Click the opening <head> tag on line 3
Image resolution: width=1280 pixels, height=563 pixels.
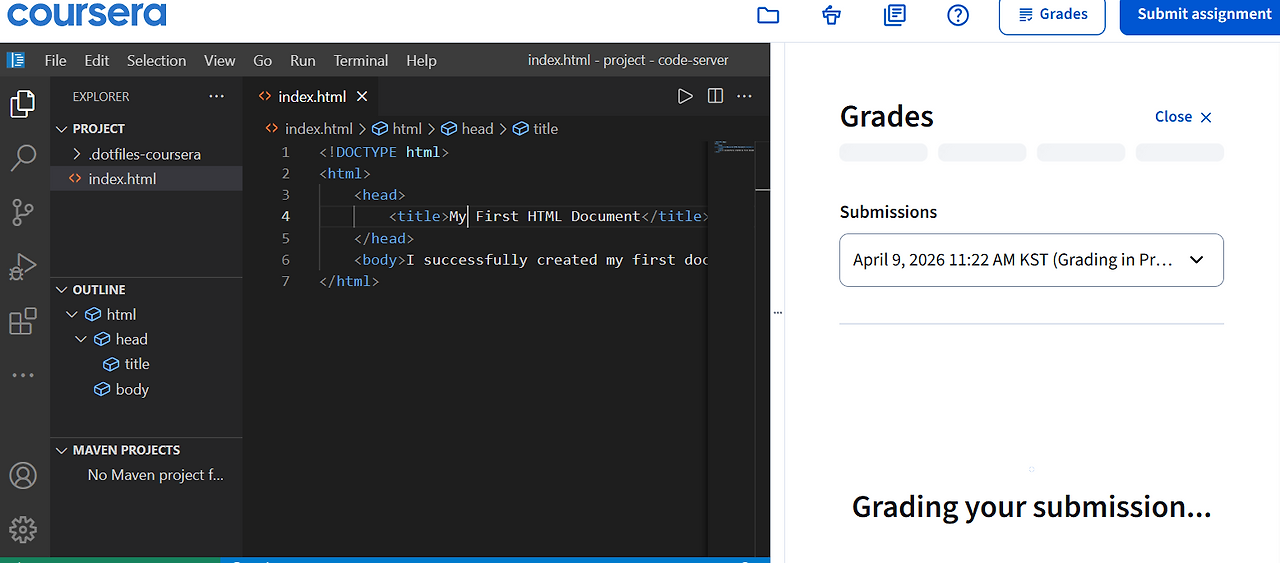point(380,195)
